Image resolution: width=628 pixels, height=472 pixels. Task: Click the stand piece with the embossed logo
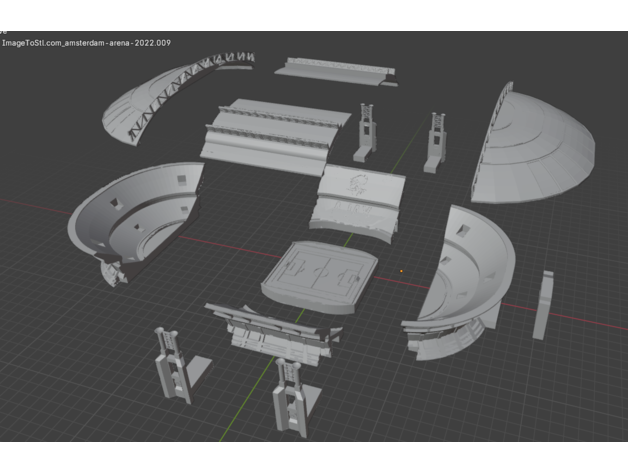(x=362, y=195)
